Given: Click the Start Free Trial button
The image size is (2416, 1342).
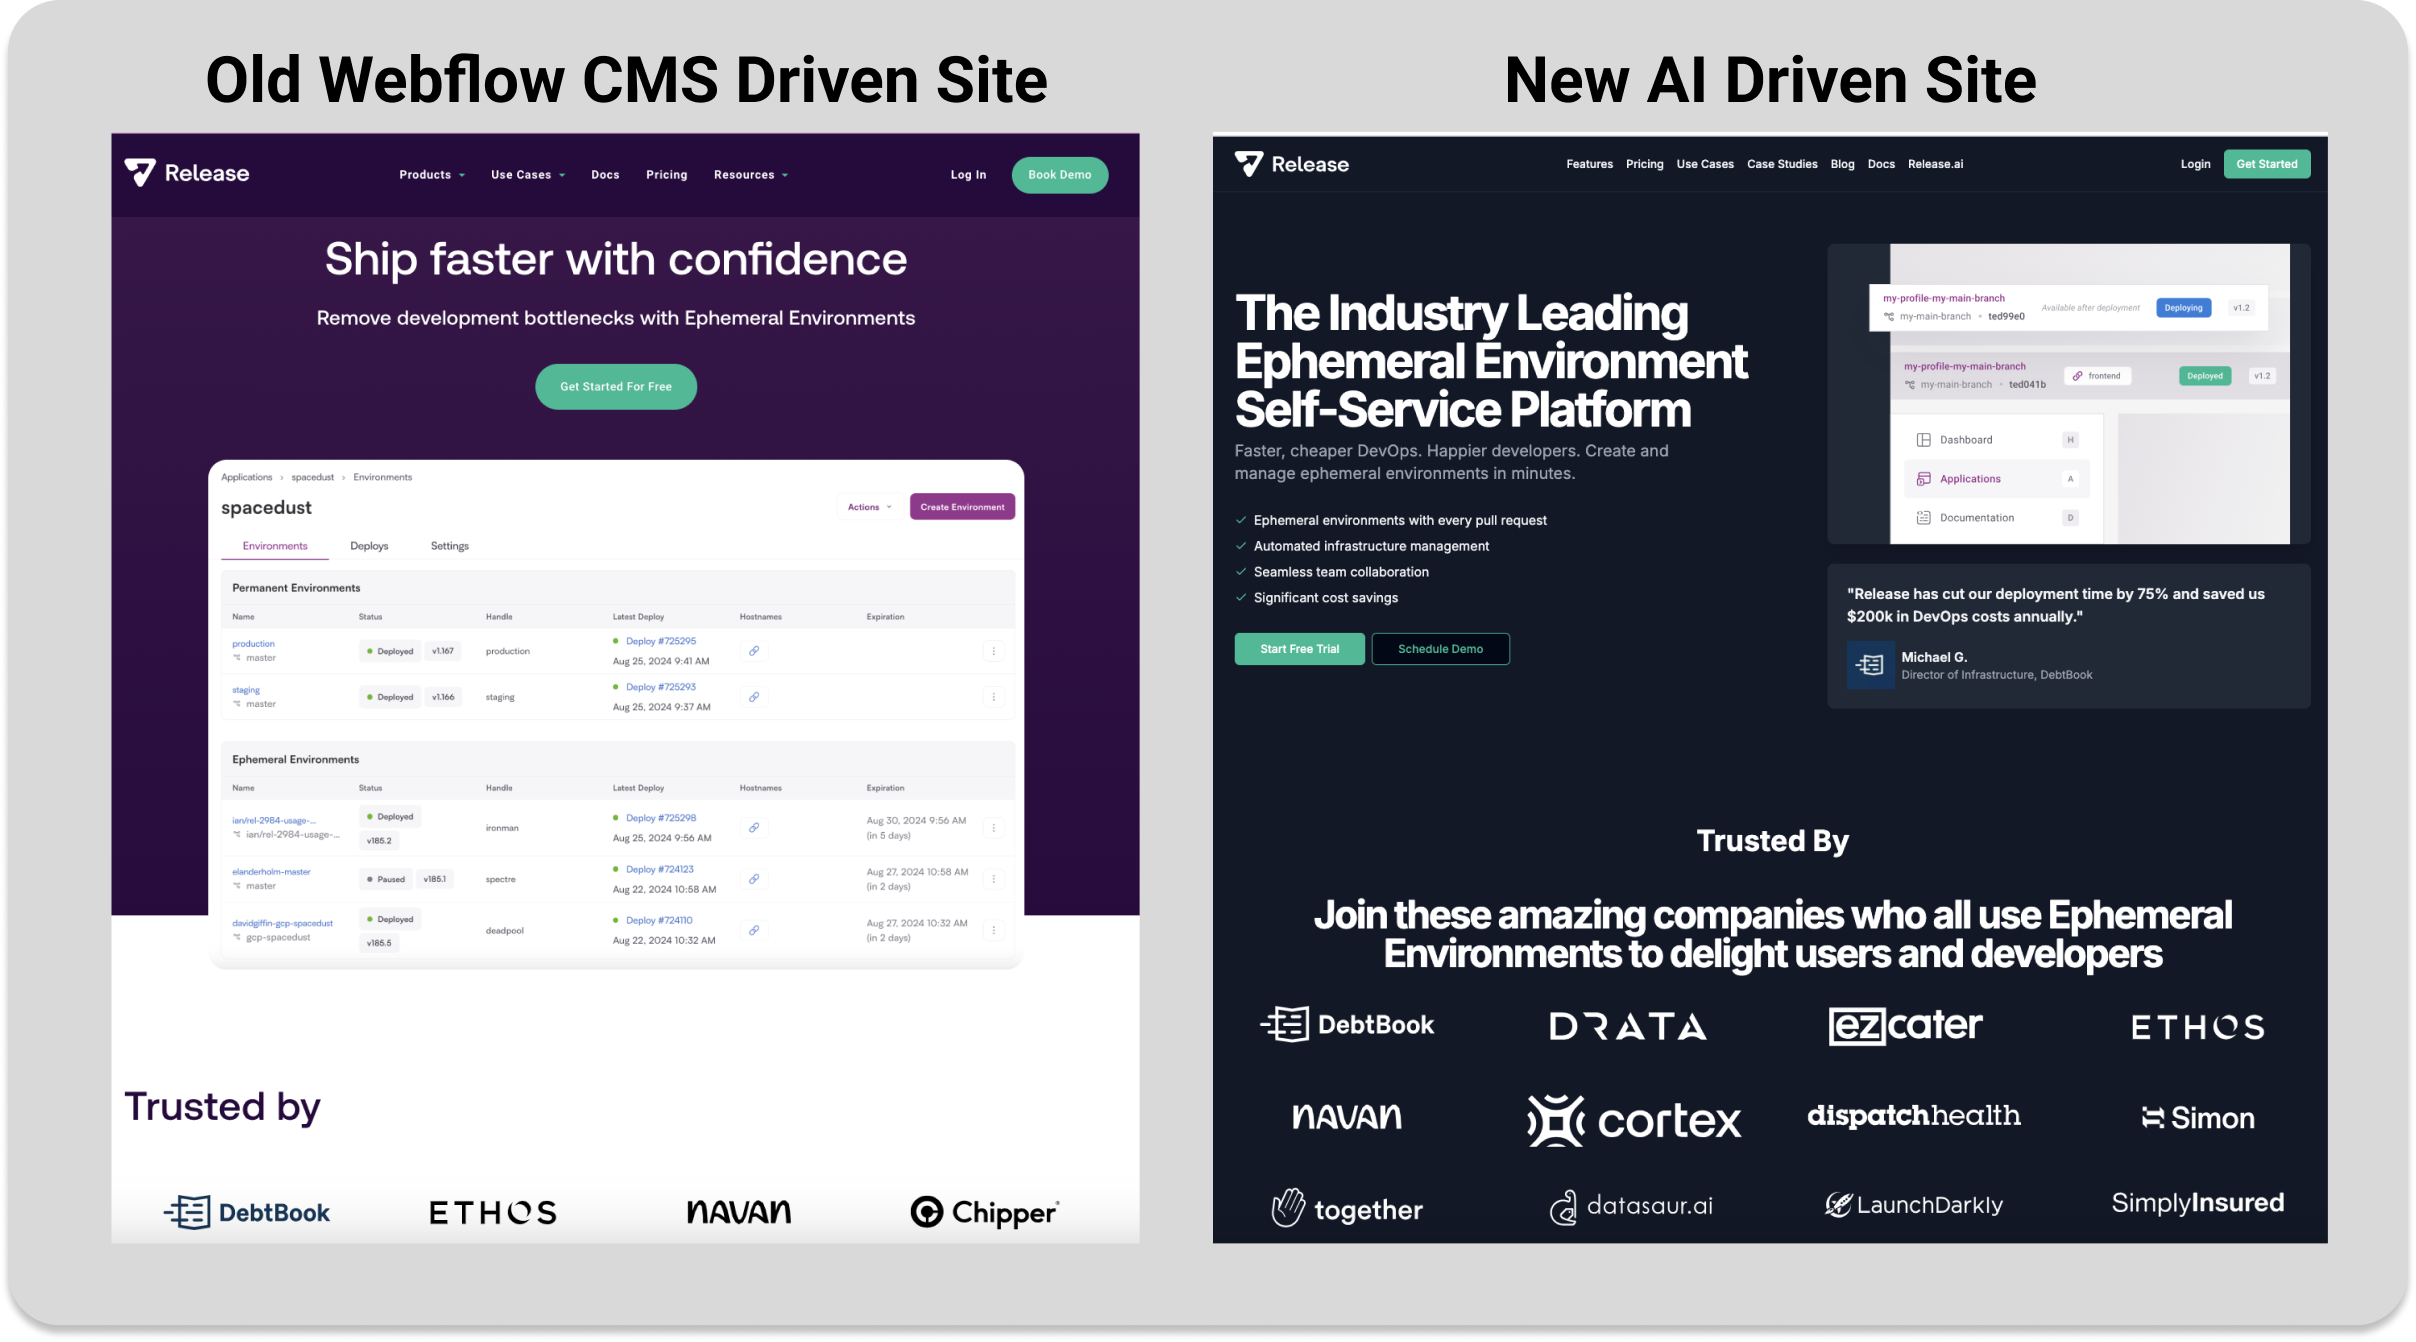Looking at the screenshot, I should 1299,646.
